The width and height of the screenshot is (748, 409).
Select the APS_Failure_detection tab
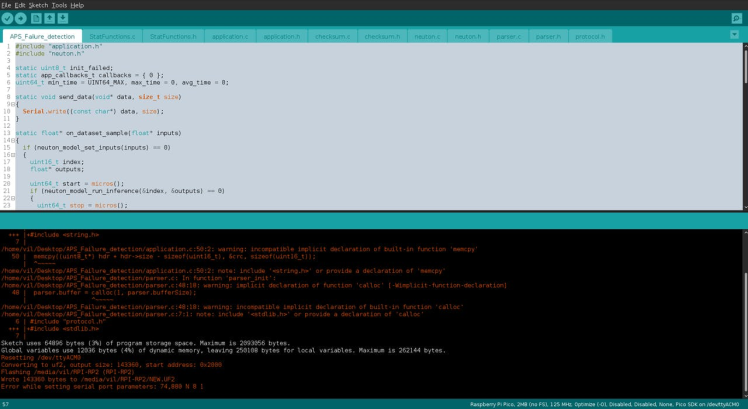tap(42, 36)
